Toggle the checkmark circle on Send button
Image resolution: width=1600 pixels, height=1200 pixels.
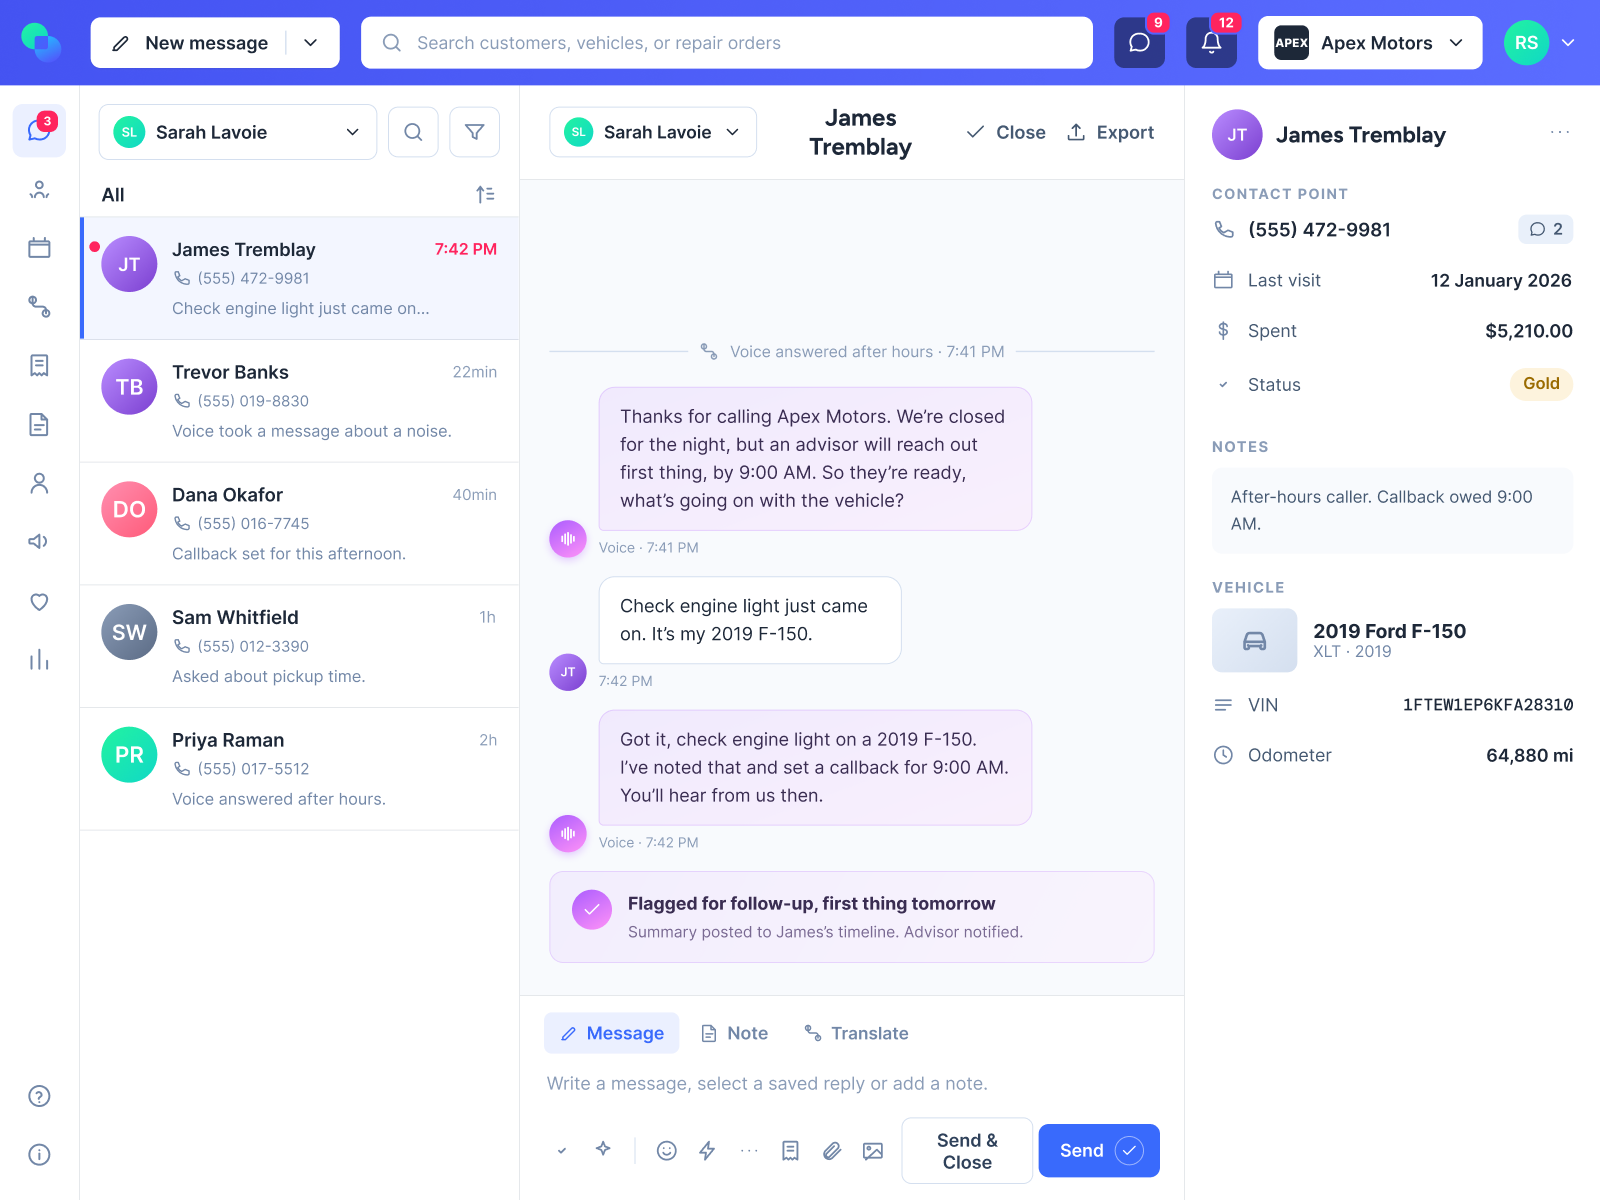click(1129, 1151)
